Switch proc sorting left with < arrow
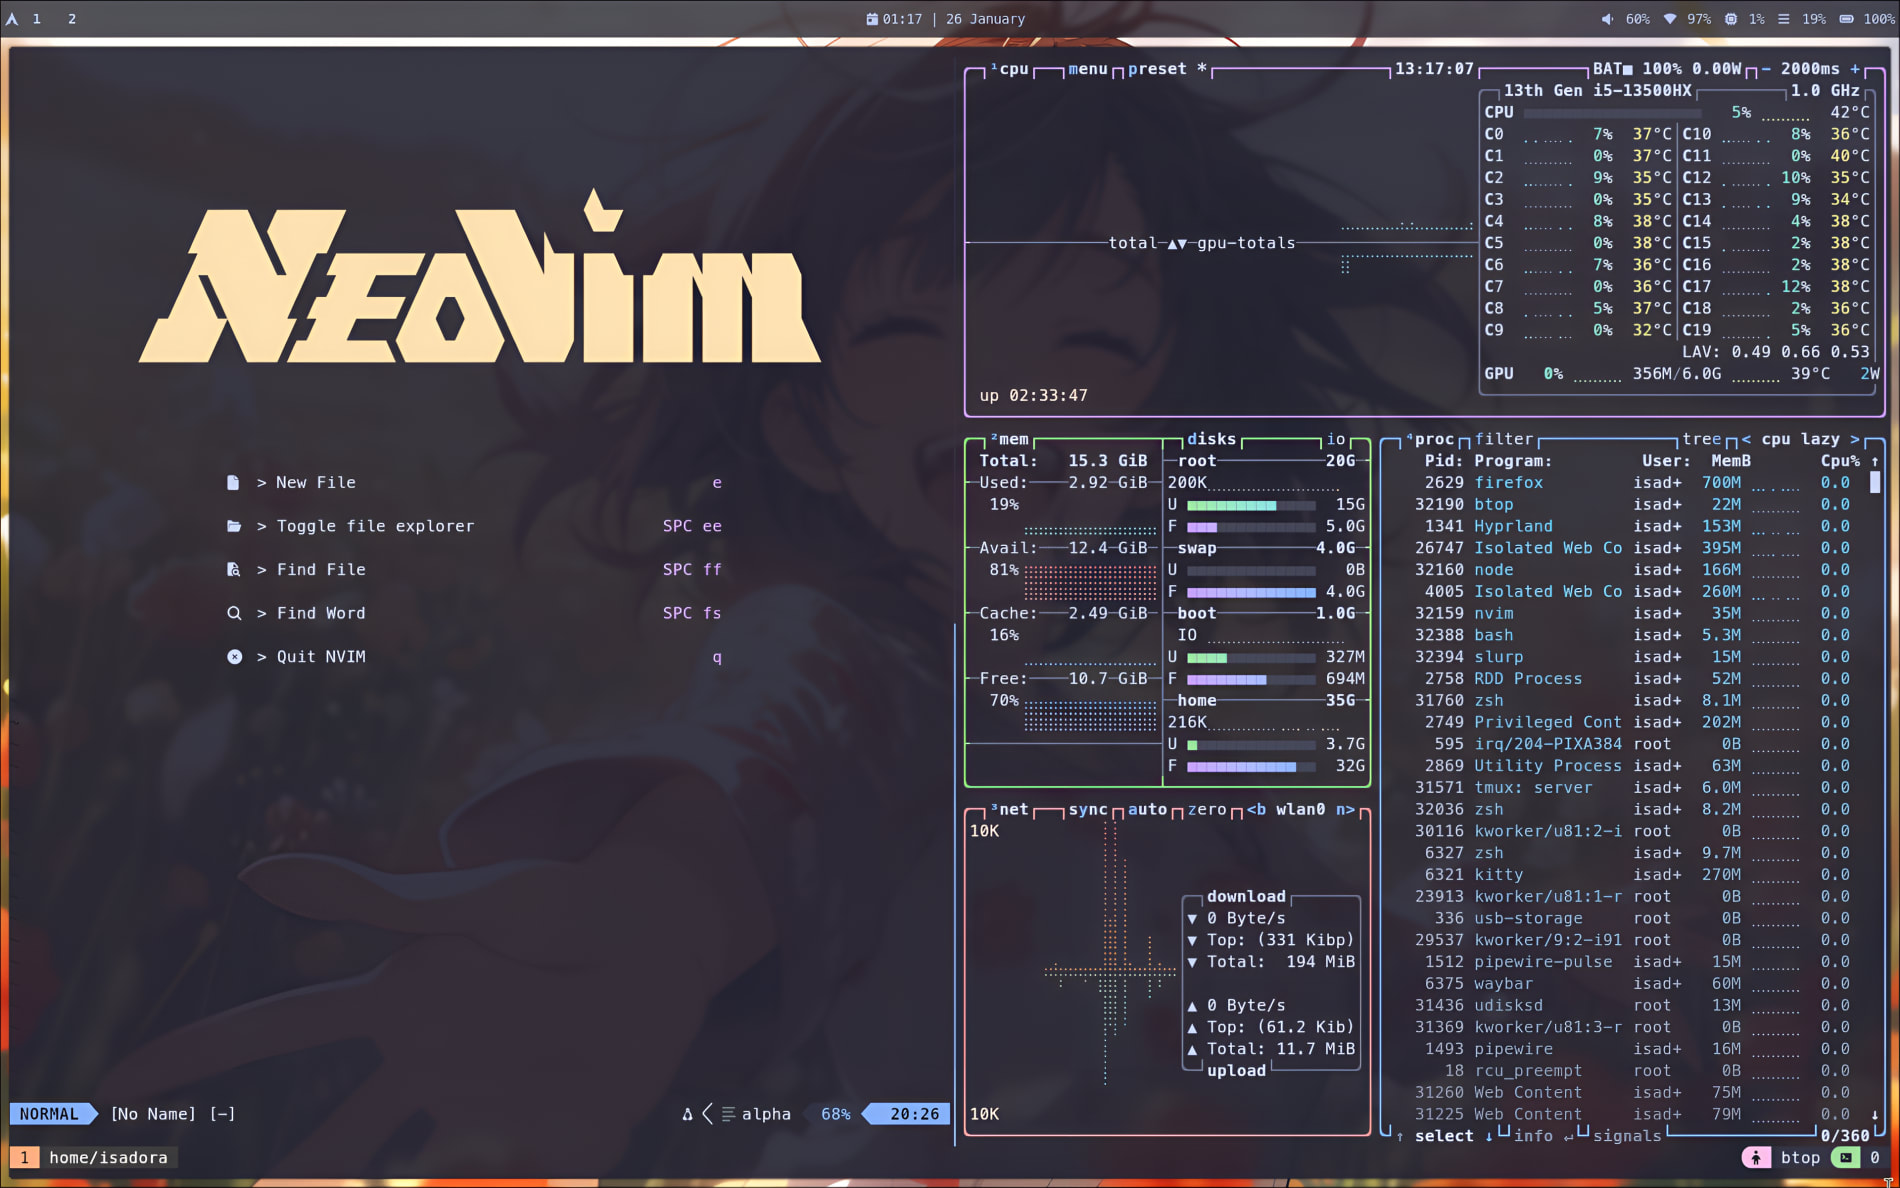This screenshot has width=1900, height=1188. (x=1746, y=439)
